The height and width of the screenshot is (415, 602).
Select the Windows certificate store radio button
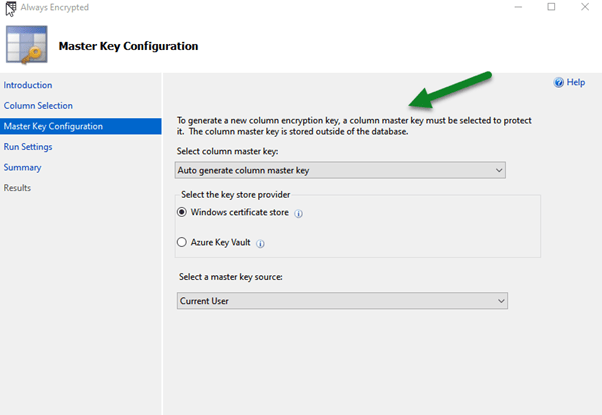[x=182, y=212]
